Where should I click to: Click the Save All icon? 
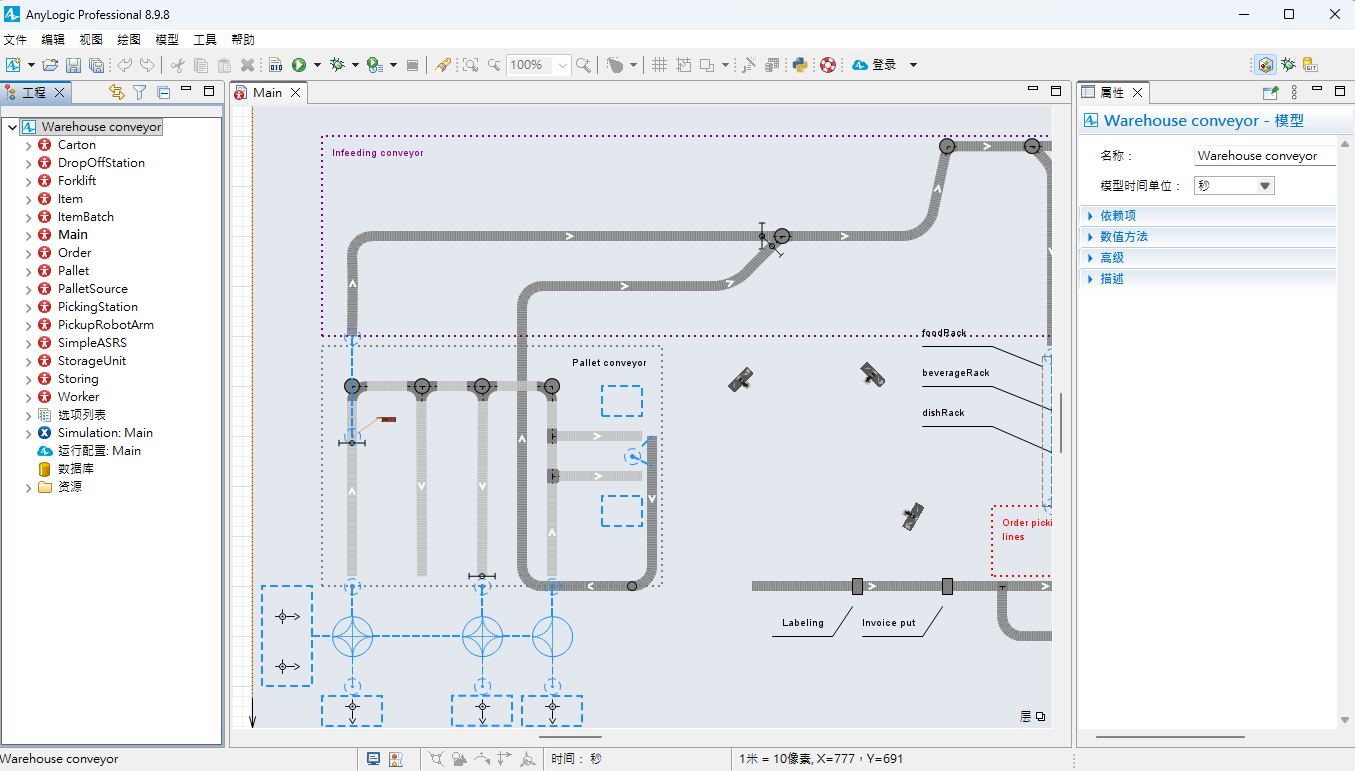coord(96,65)
